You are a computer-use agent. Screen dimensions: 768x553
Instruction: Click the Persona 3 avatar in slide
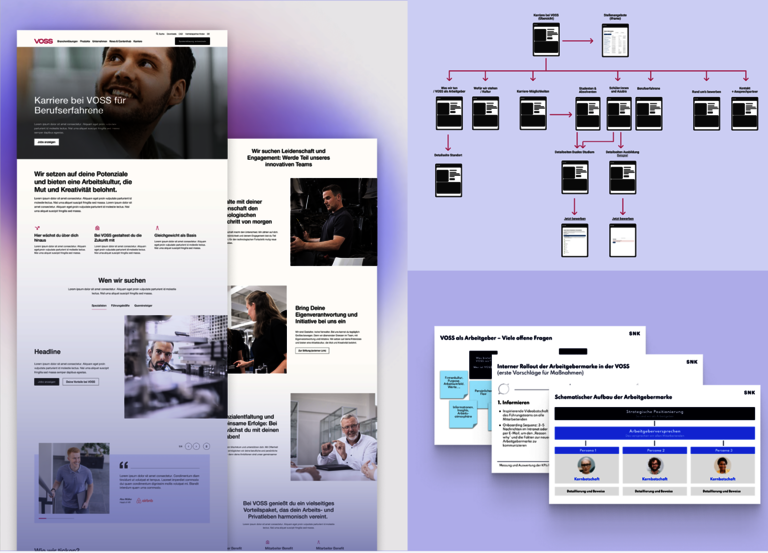pyautogui.click(x=722, y=465)
